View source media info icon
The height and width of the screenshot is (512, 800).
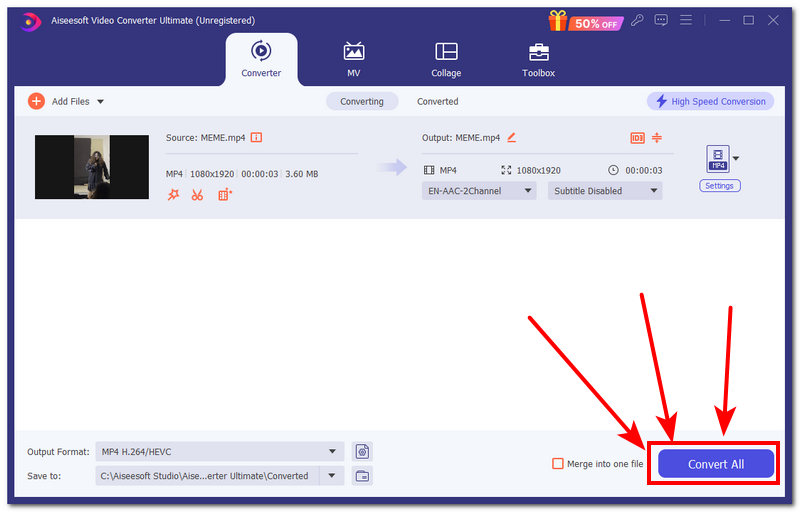pos(256,137)
